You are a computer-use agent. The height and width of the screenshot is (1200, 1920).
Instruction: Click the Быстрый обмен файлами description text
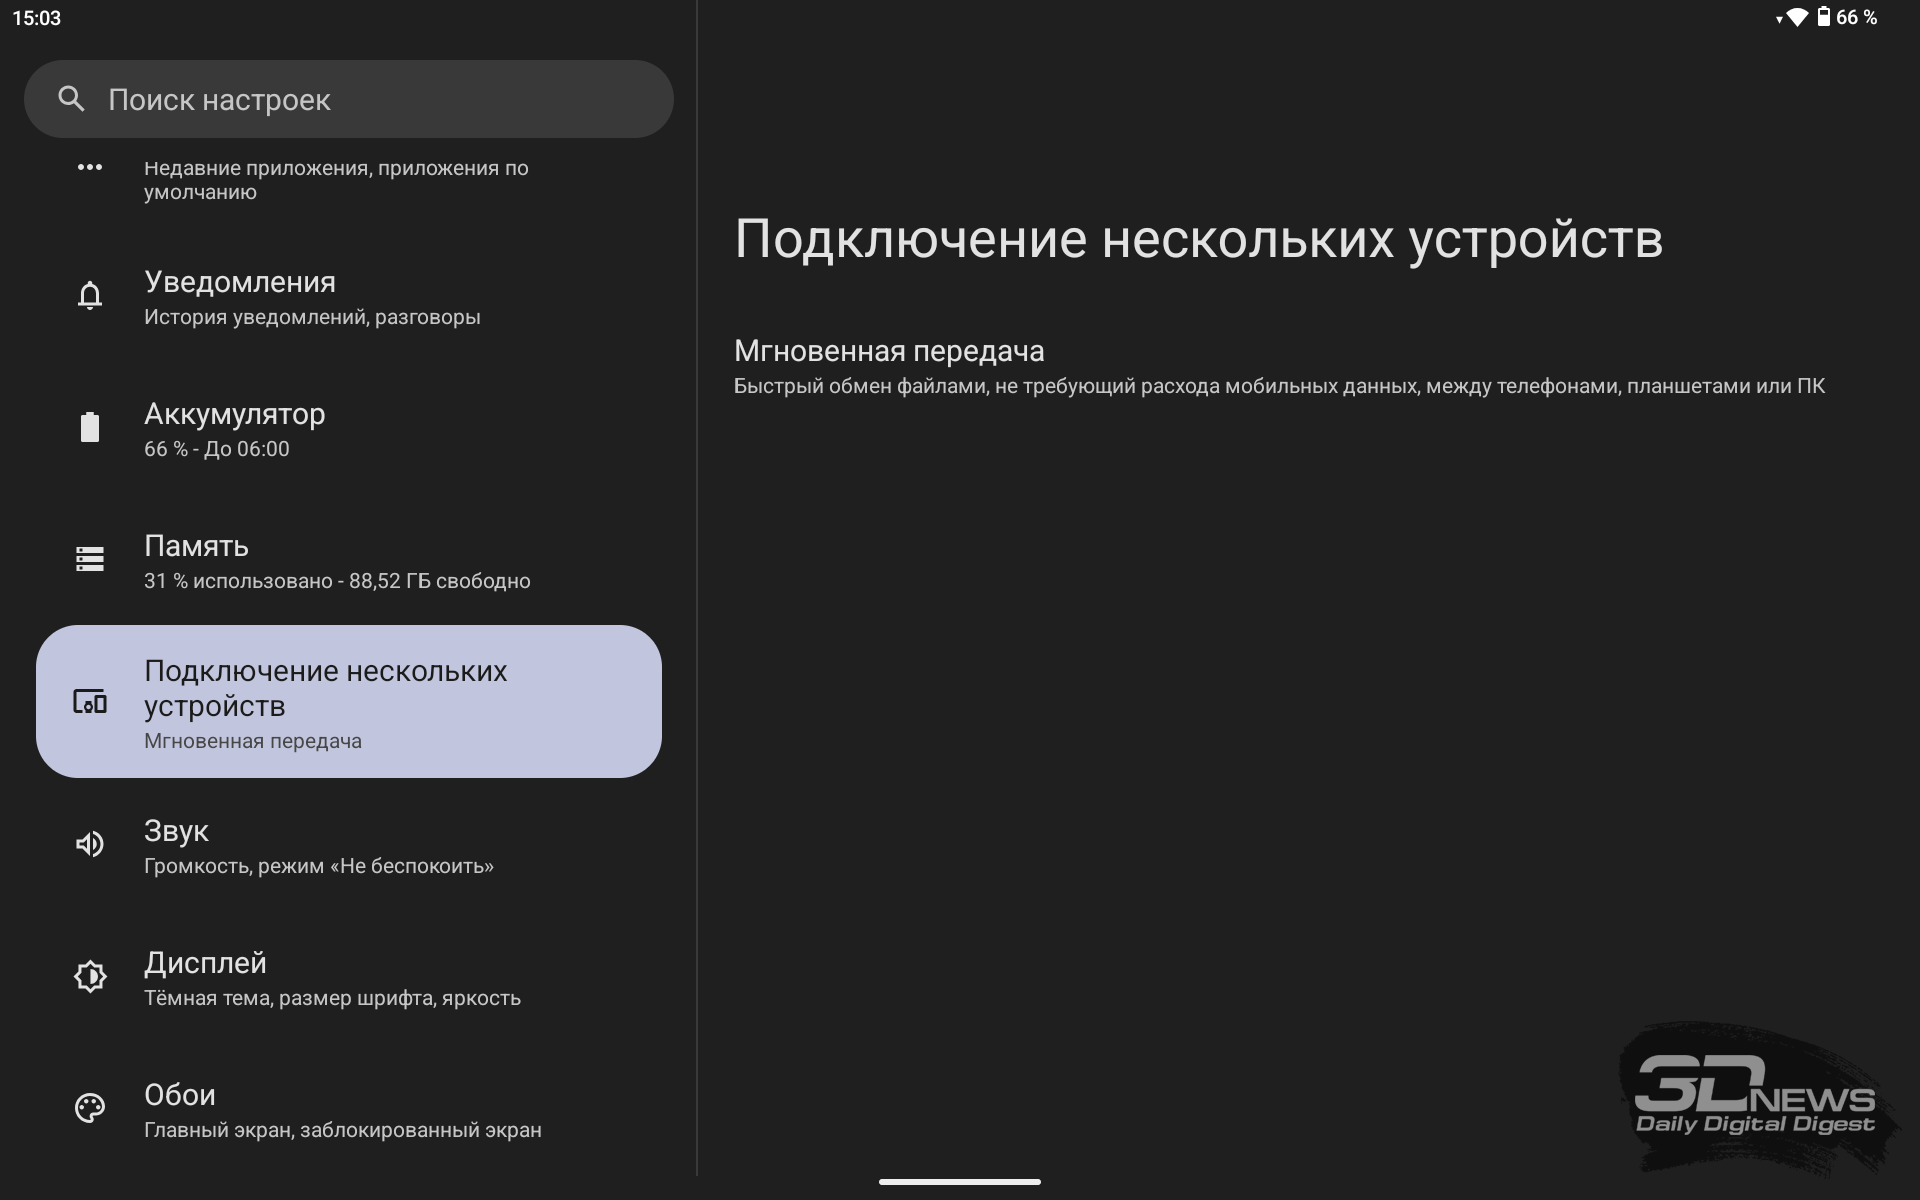point(1279,386)
